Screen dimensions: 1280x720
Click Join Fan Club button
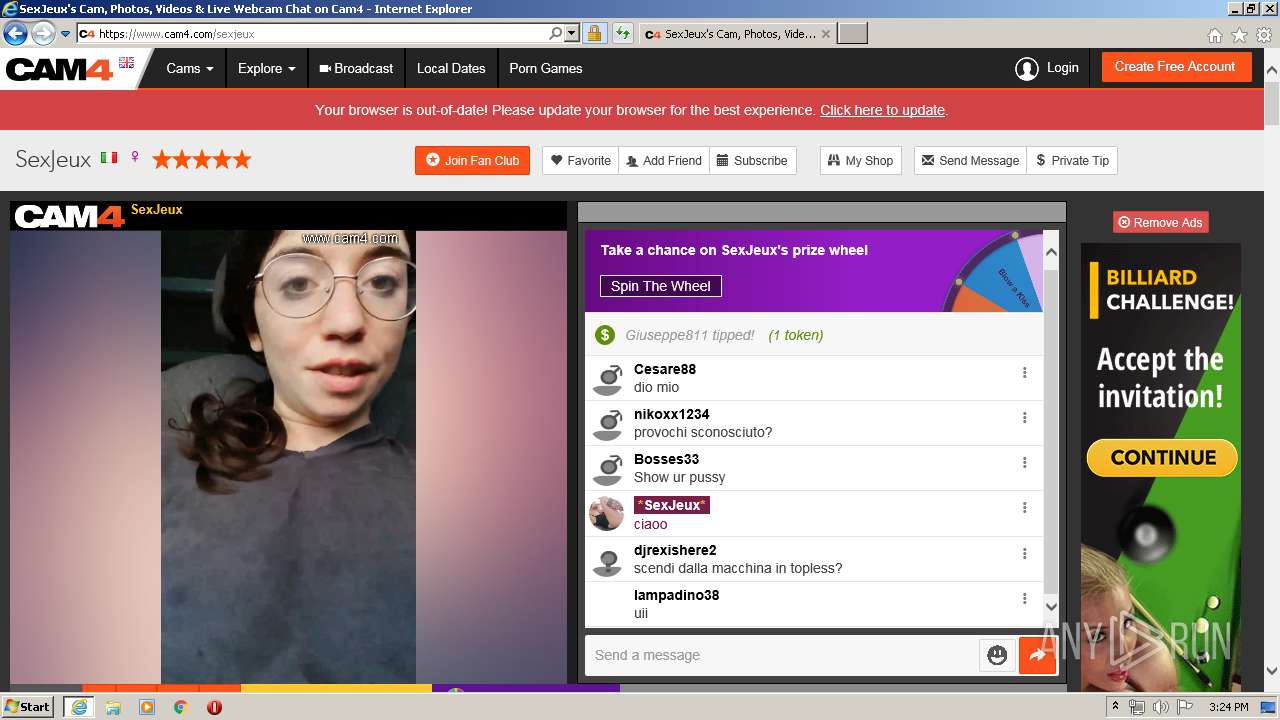[472, 160]
